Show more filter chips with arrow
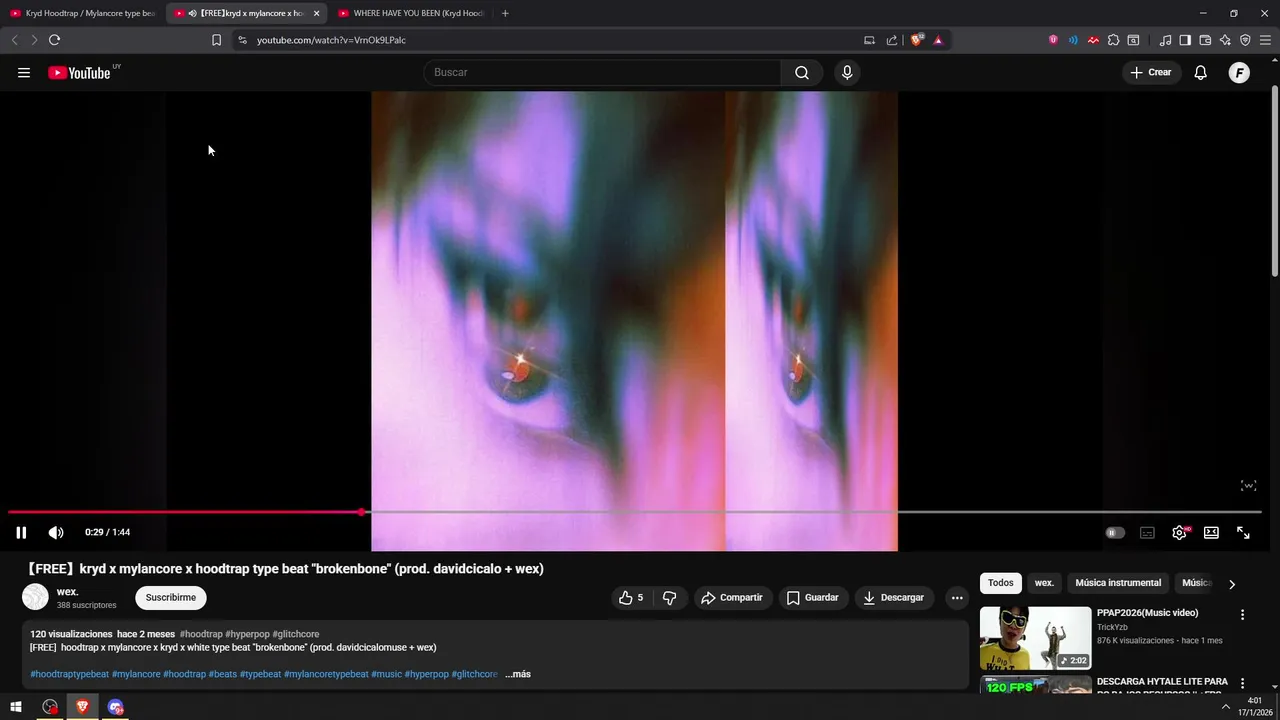1280x720 pixels. 1232,584
